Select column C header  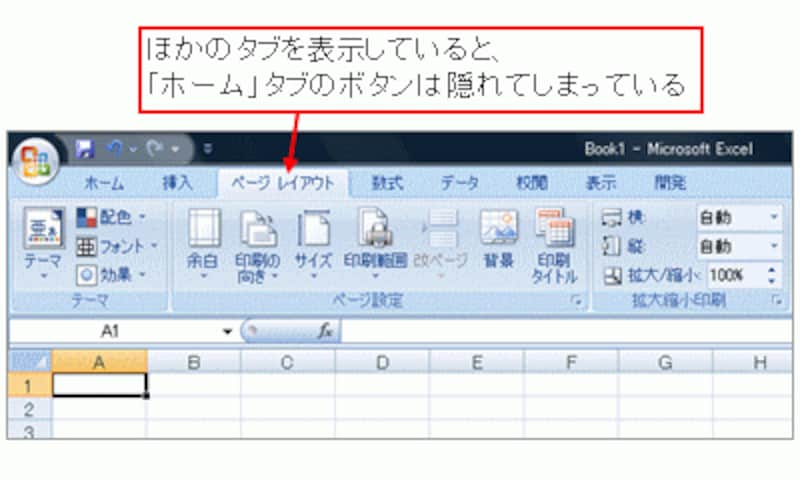click(287, 362)
